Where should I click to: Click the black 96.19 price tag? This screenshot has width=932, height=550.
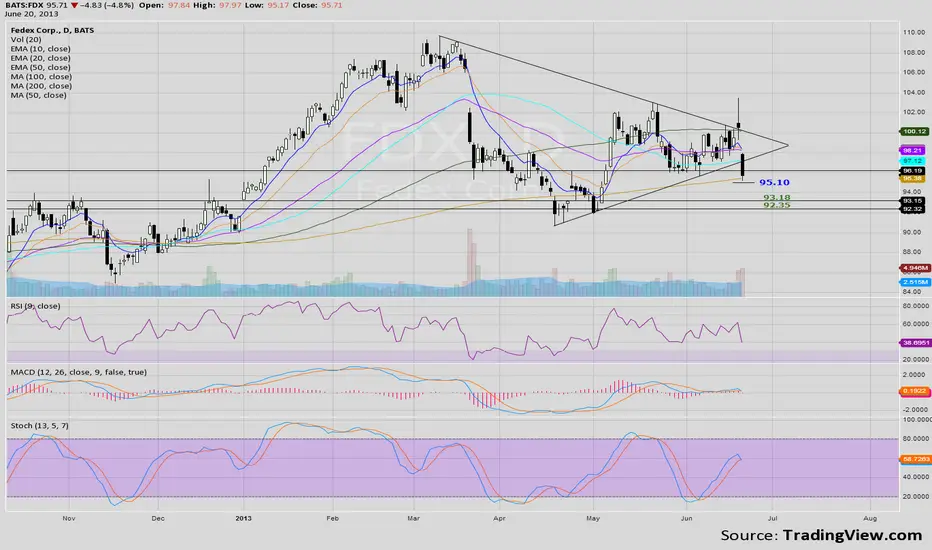pyautogui.click(x=914, y=171)
